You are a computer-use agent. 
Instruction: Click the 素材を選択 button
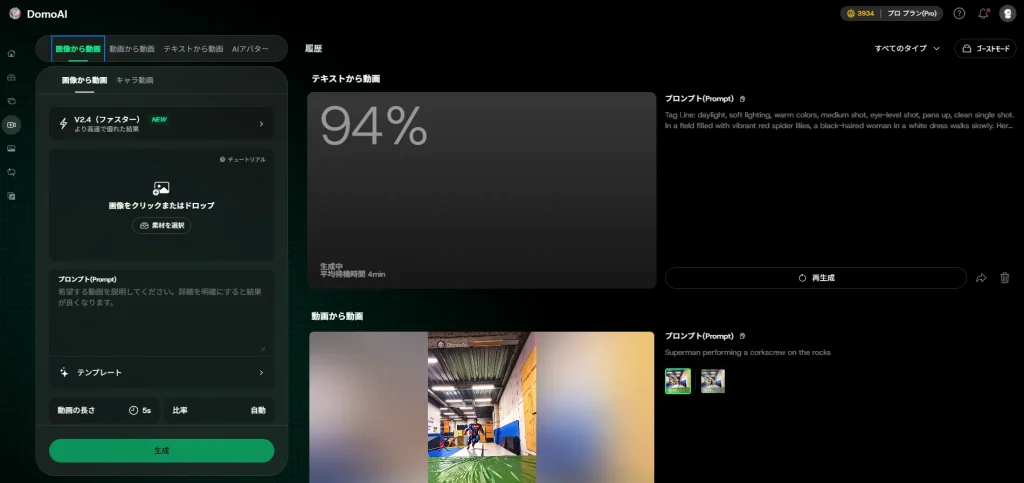coord(161,226)
